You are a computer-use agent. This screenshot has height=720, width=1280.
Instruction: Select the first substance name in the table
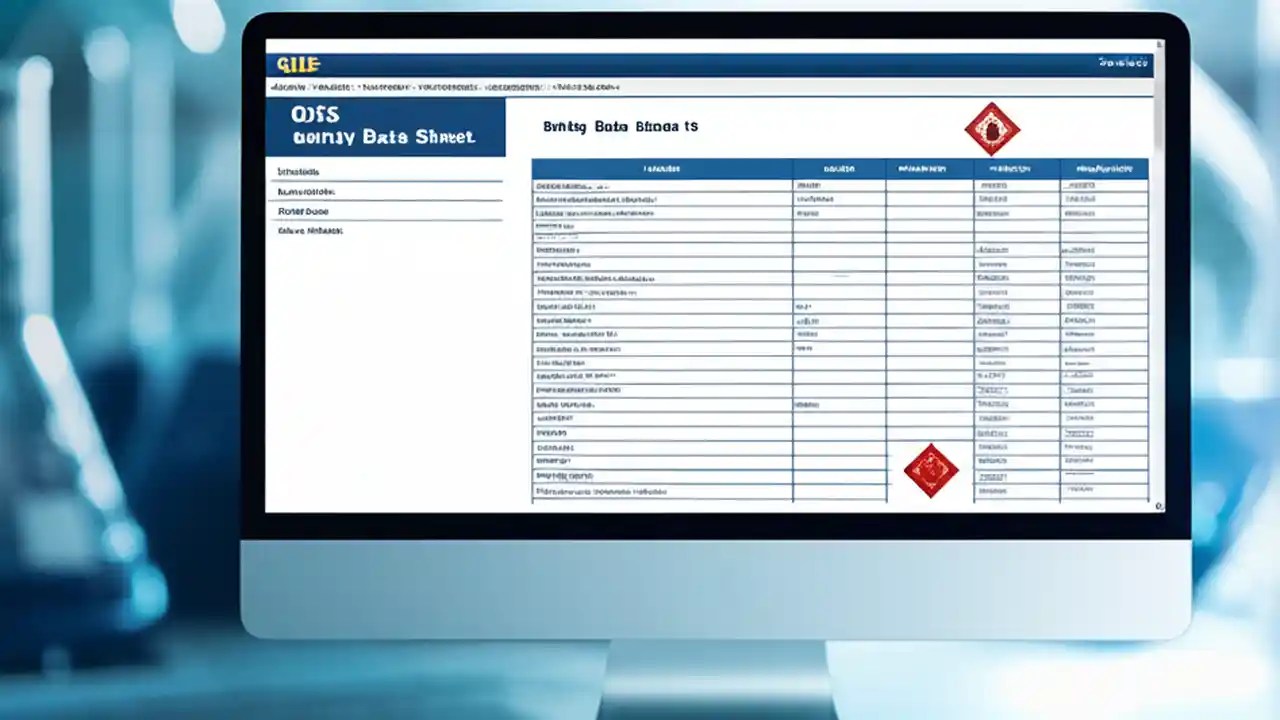[x=575, y=184]
